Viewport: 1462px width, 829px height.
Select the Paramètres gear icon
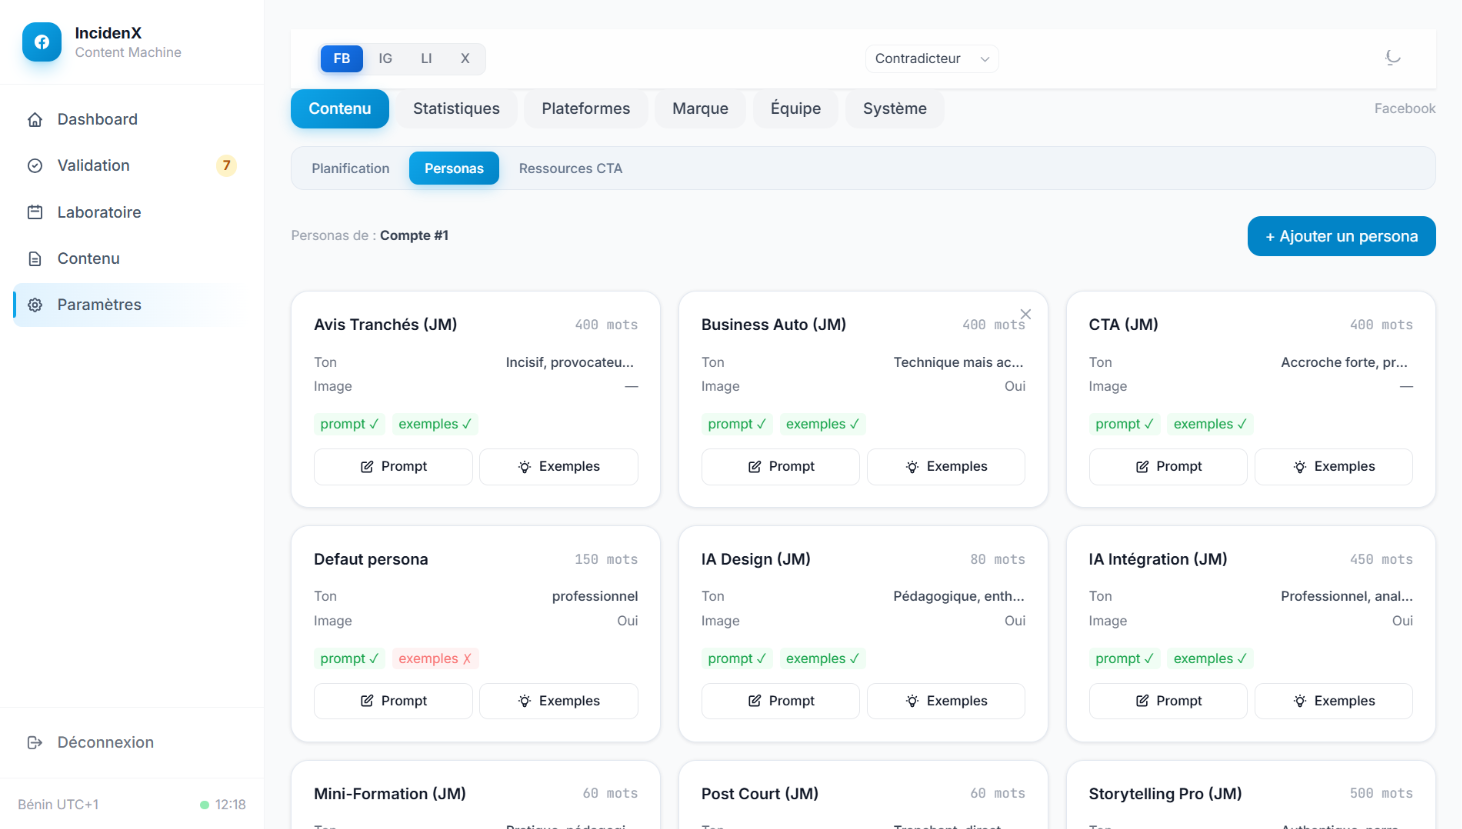(35, 305)
